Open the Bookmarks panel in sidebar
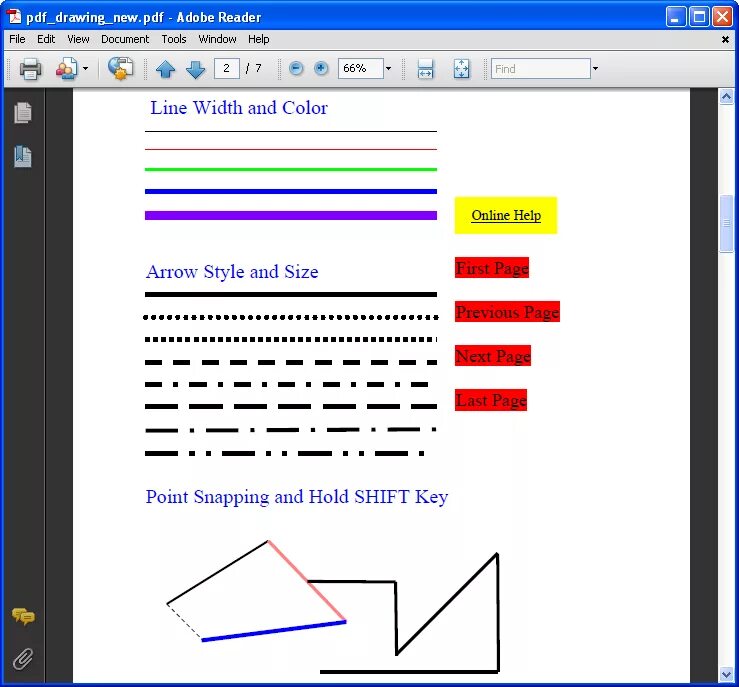Image resolution: width=739 pixels, height=687 pixels. pos(23,156)
